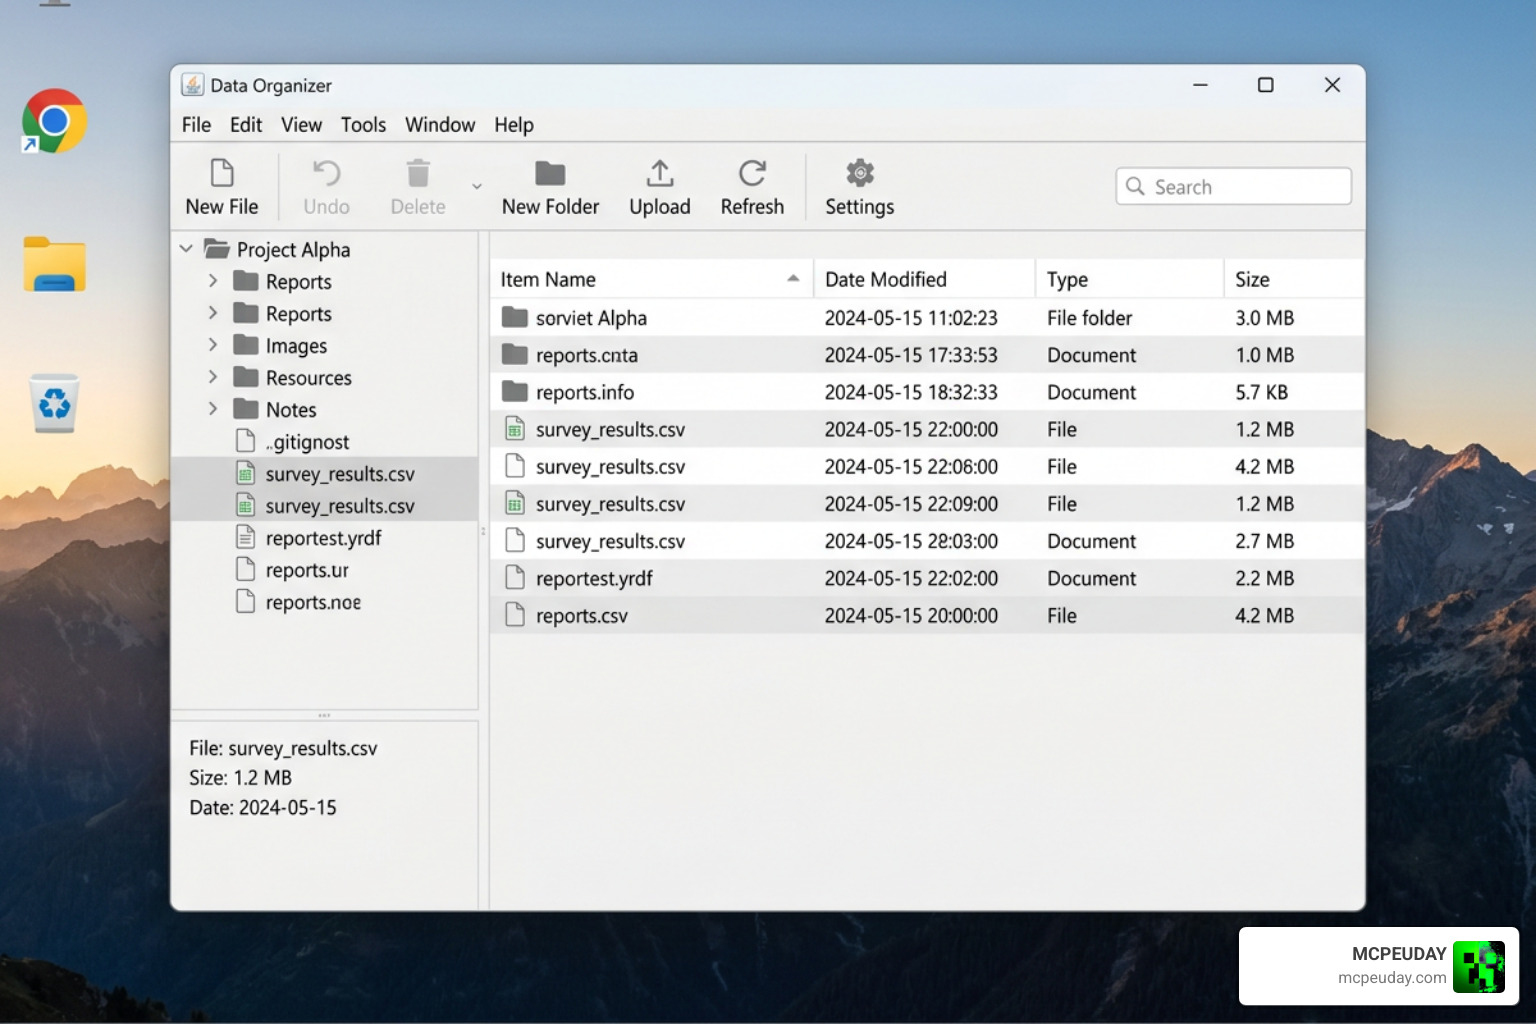Click the Item Name column header
Viewport: 1536px width, 1024px height.
pyautogui.click(x=651, y=279)
